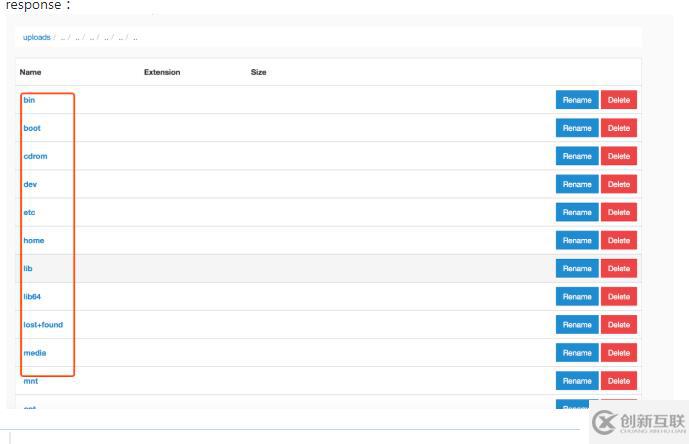Screen dimensions: 689x444
Task: Open the mnt folder
Action: pyautogui.click(x=30, y=381)
